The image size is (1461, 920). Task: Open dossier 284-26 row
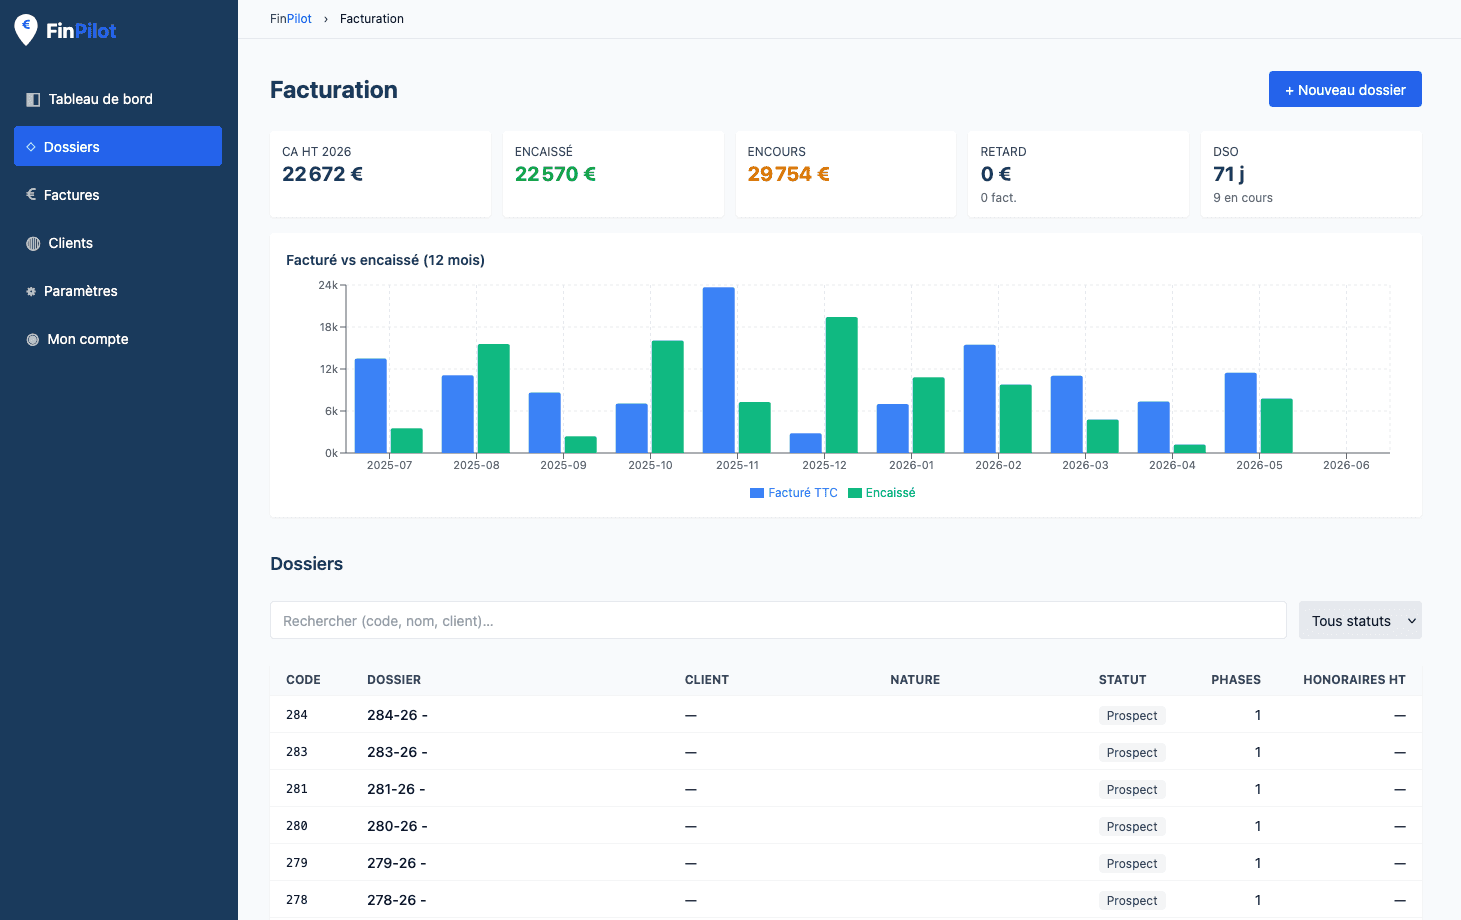(846, 715)
